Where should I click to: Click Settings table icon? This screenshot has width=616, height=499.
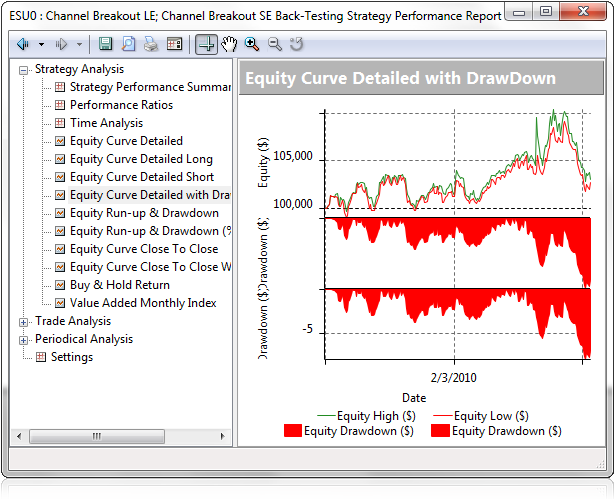(41, 357)
